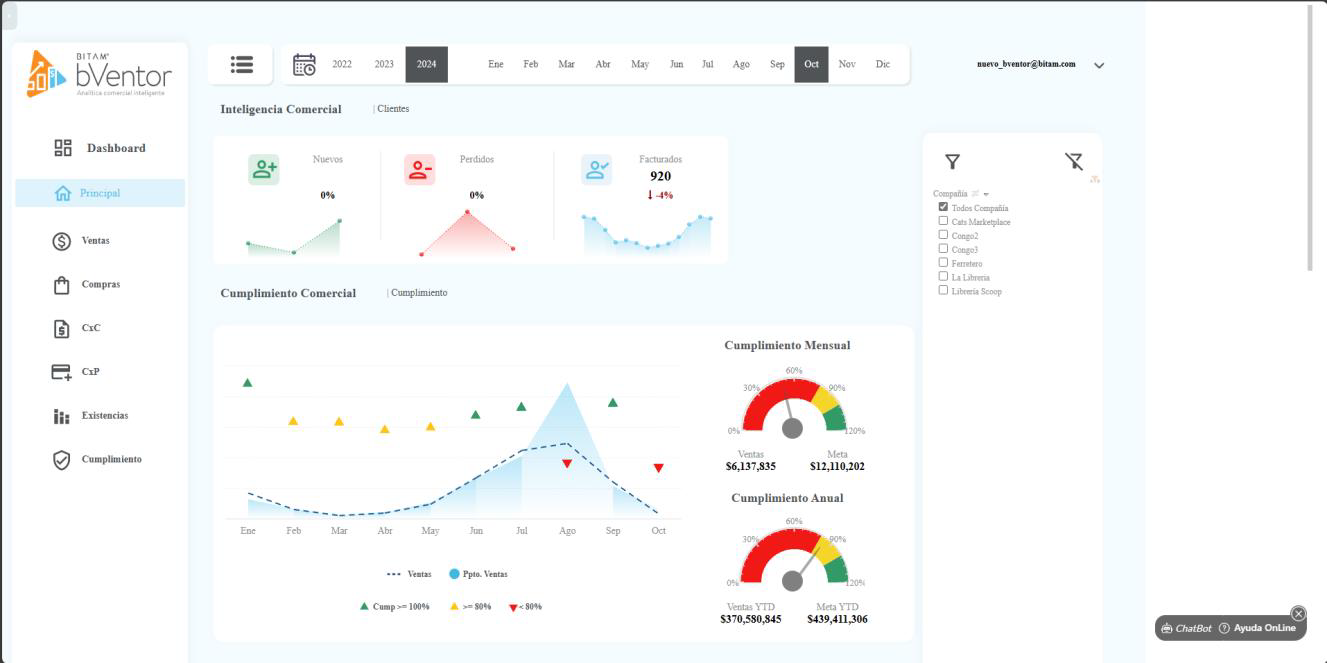Choose Abr in the month selector bar
Viewport: 1327px width, 663px height.
[603, 64]
